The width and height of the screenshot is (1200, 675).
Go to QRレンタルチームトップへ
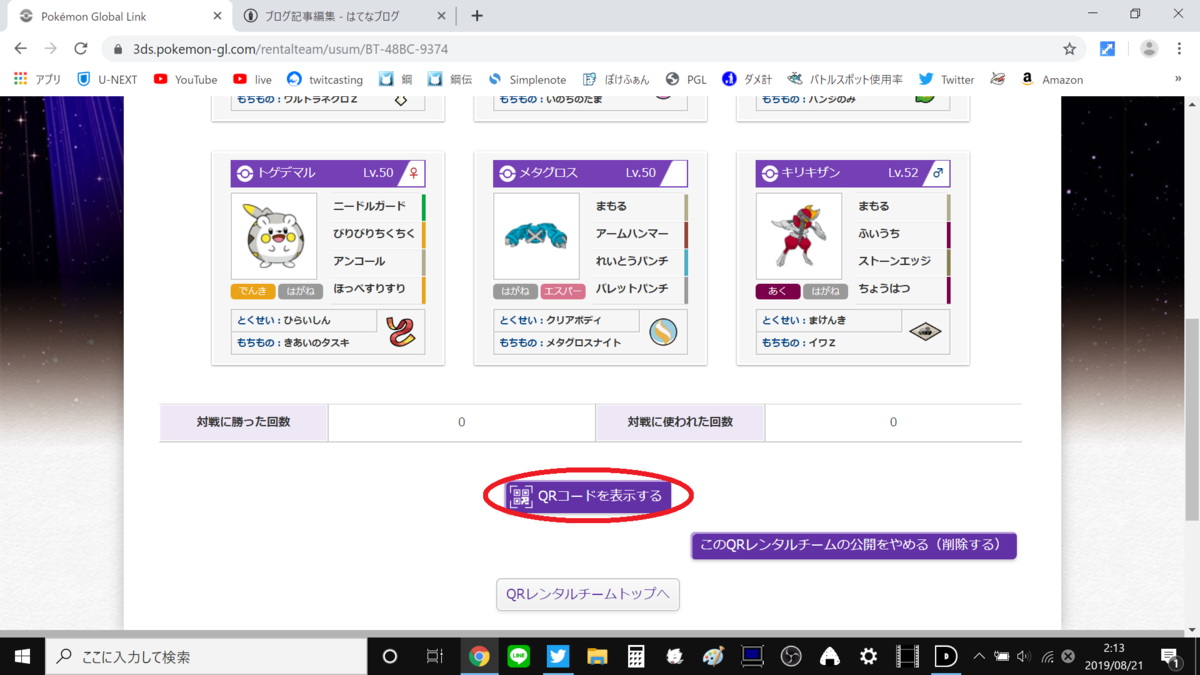588,594
